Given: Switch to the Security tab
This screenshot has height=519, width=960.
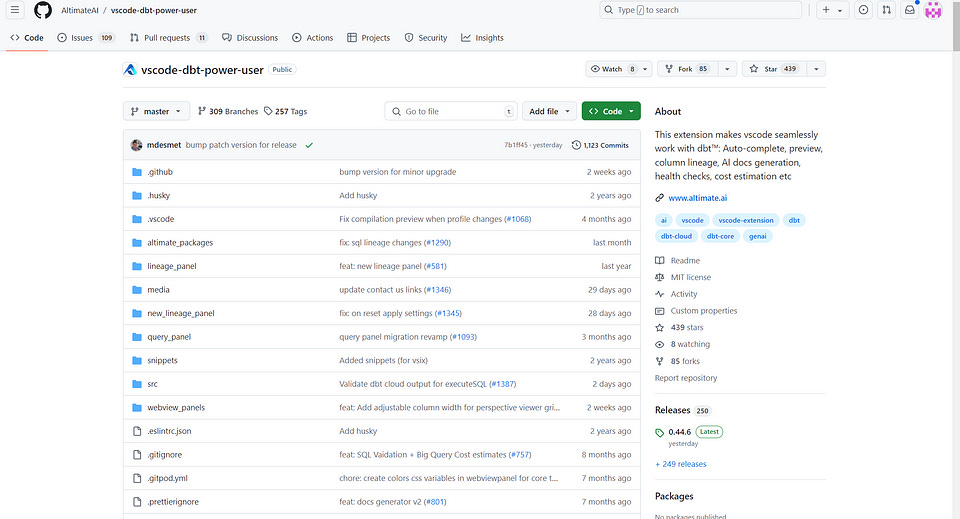Looking at the screenshot, I should coord(426,38).
